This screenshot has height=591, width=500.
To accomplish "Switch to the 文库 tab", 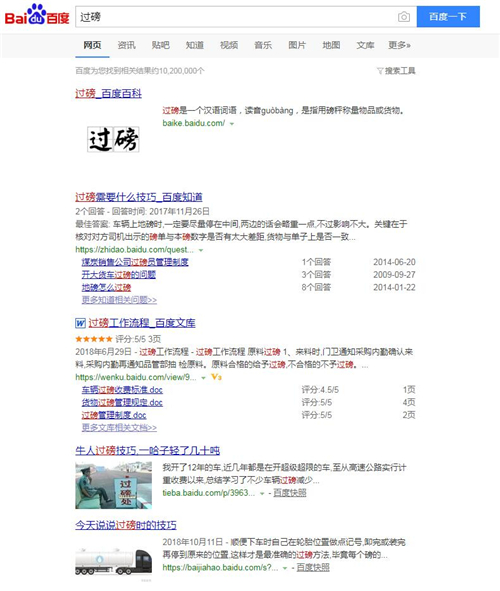I will click(365, 45).
